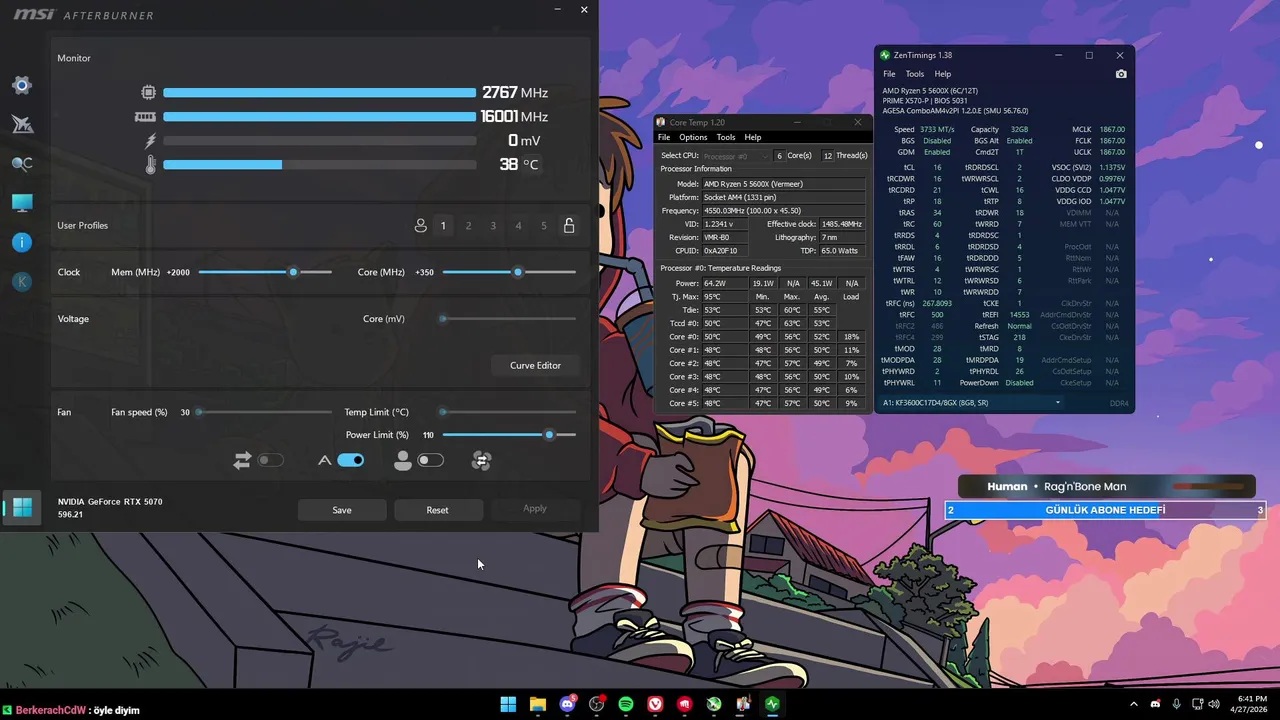Open the hardware monitor screen icon in sidebar
1280x720 pixels.
[22, 203]
